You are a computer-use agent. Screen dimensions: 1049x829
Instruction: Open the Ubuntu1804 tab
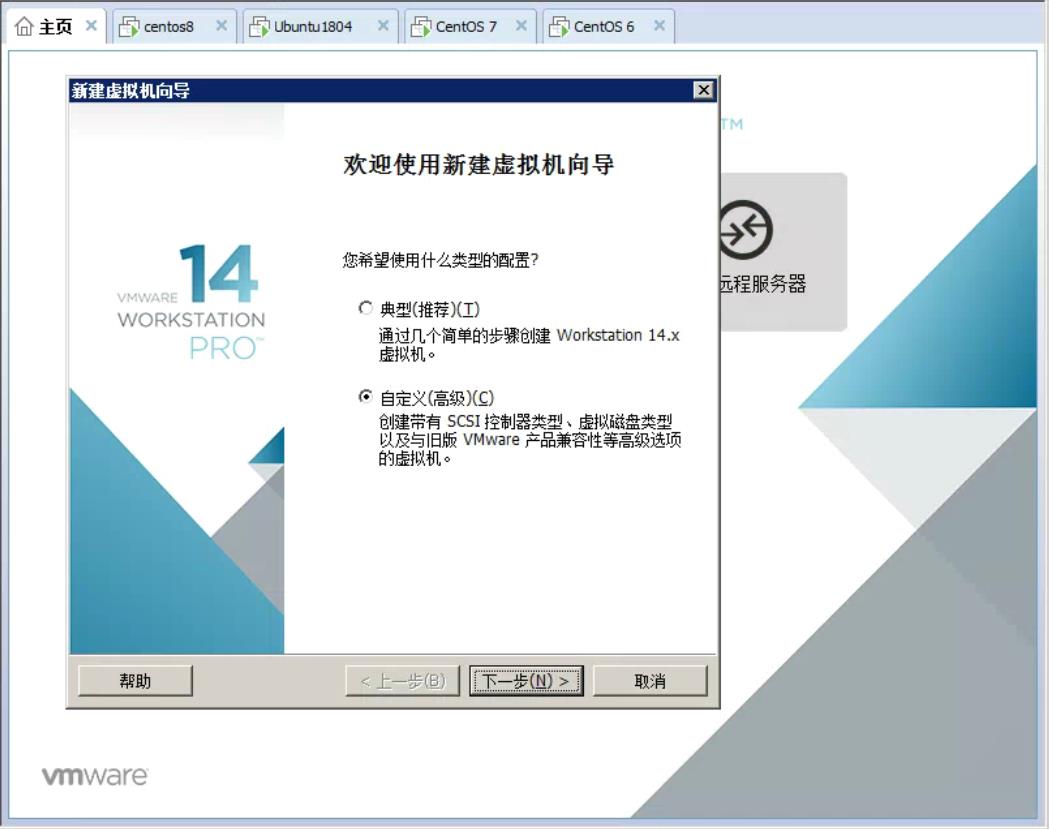point(312,27)
